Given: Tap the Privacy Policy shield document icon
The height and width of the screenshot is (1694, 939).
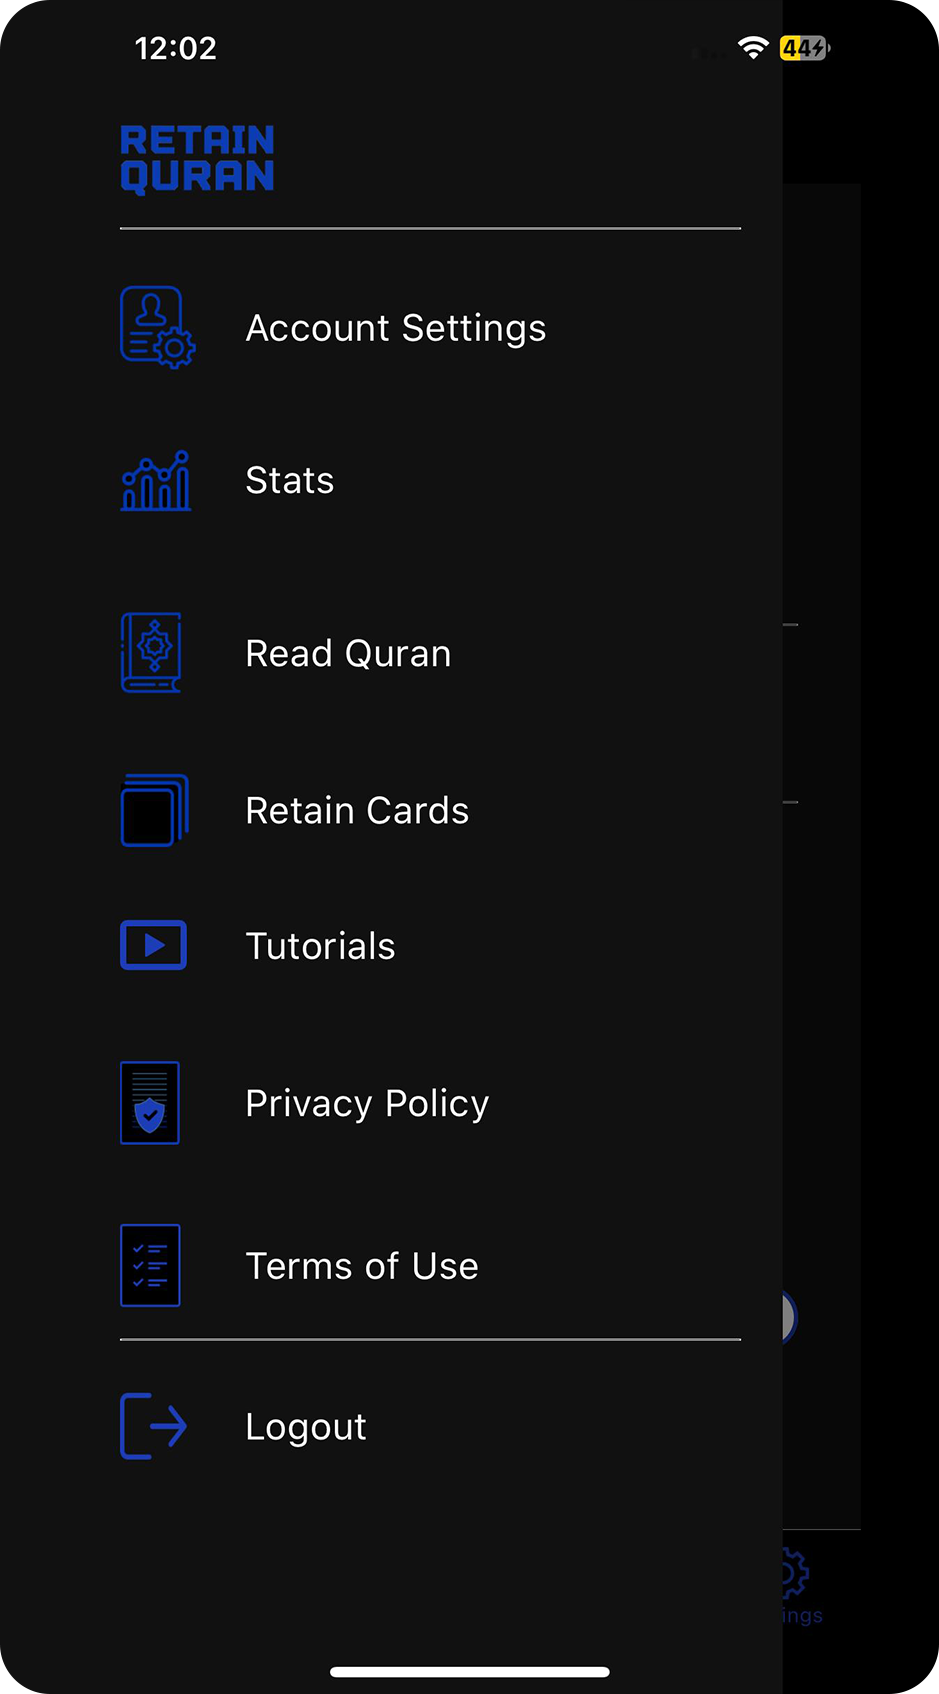Looking at the screenshot, I should (x=150, y=1103).
